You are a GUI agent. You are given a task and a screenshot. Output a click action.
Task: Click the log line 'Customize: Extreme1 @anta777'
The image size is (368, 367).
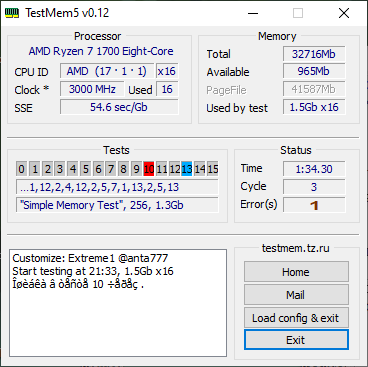pos(90,258)
